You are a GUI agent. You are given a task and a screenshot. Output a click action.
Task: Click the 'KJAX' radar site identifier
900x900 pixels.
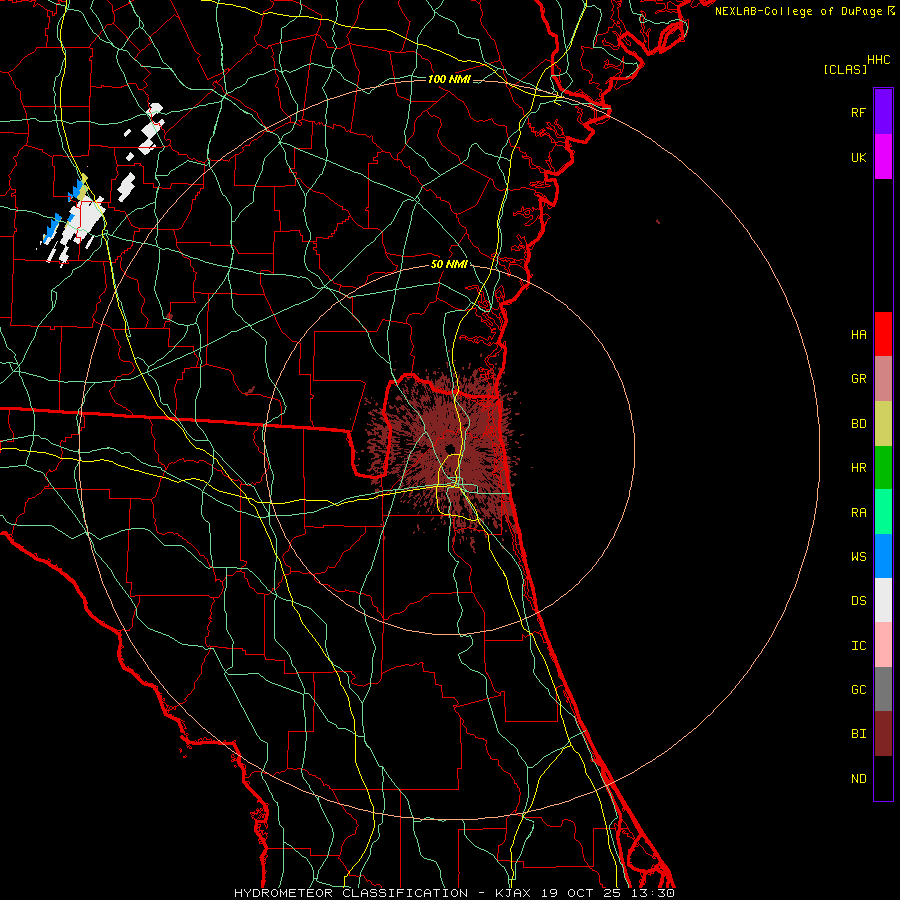pyautogui.click(x=513, y=893)
